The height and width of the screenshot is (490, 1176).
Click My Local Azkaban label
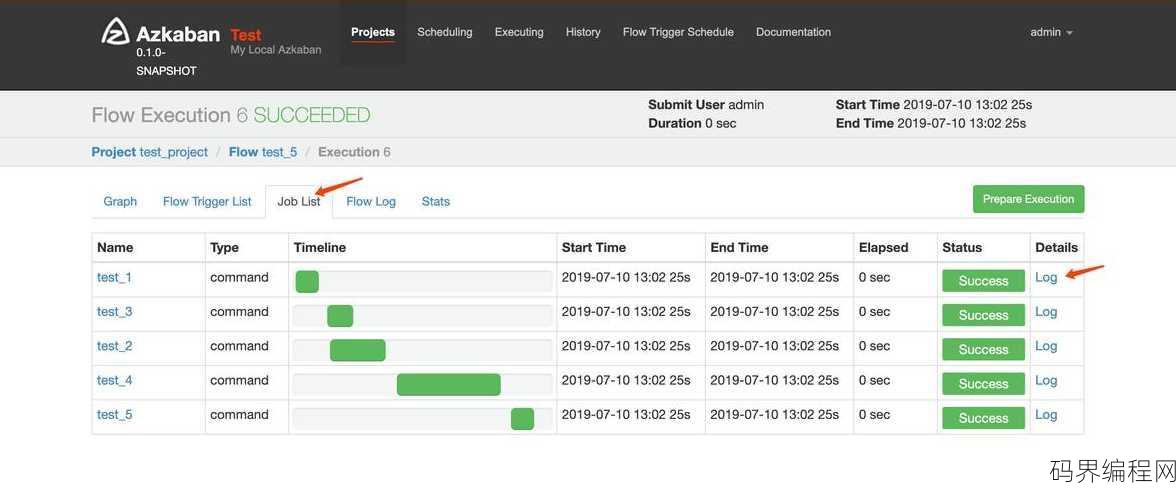pyautogui.click(x=276, y=50)
